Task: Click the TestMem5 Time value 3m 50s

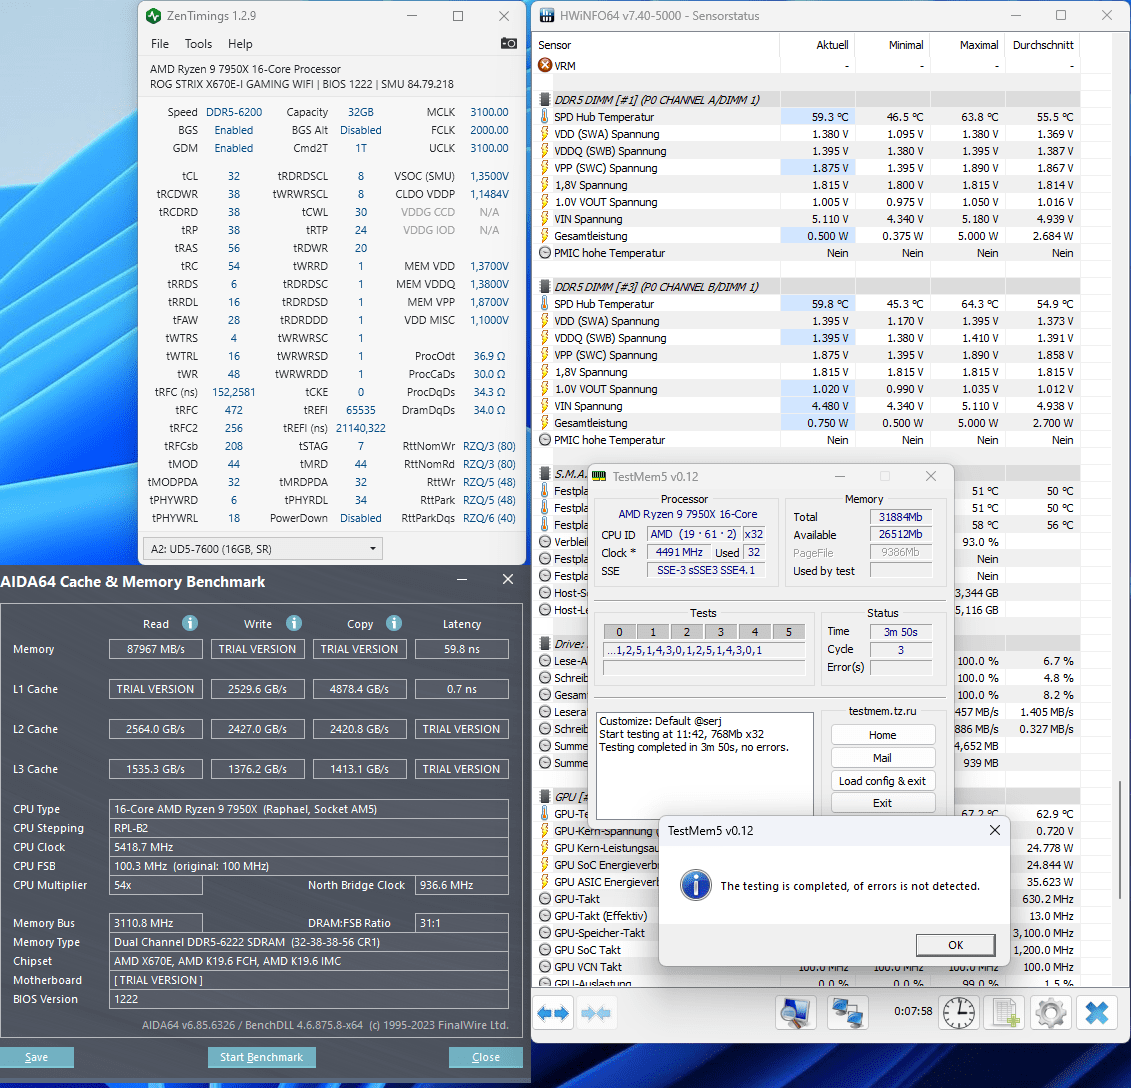Action: point(901,632)
